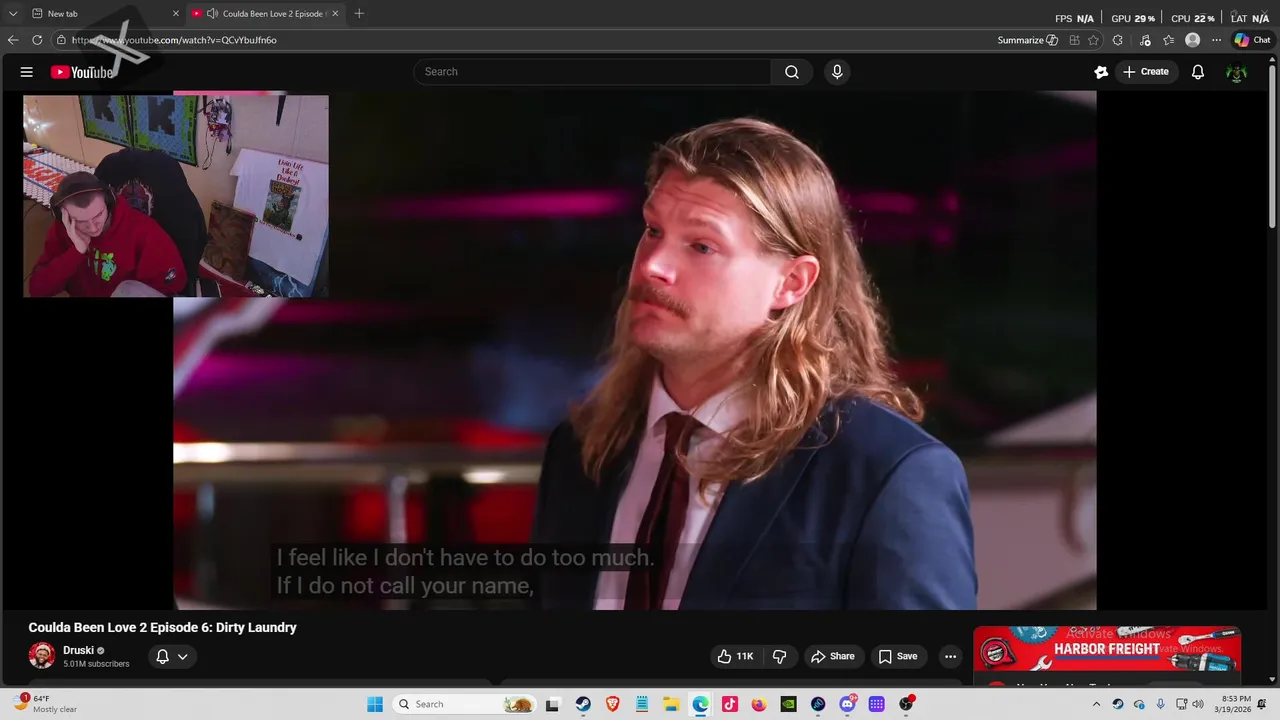Open the apps icon left of the star
Screen dimensions: 1280x720
point(1074,40)
